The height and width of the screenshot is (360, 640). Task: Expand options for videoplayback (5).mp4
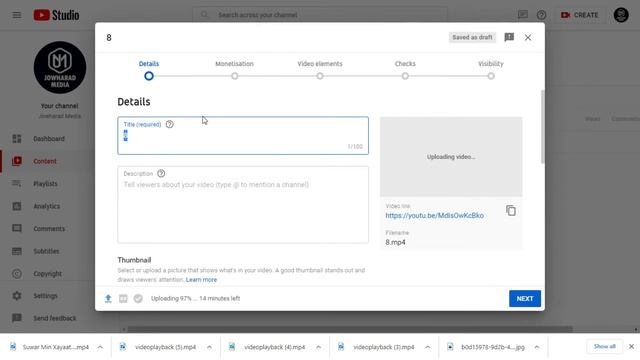click(209, 347)
